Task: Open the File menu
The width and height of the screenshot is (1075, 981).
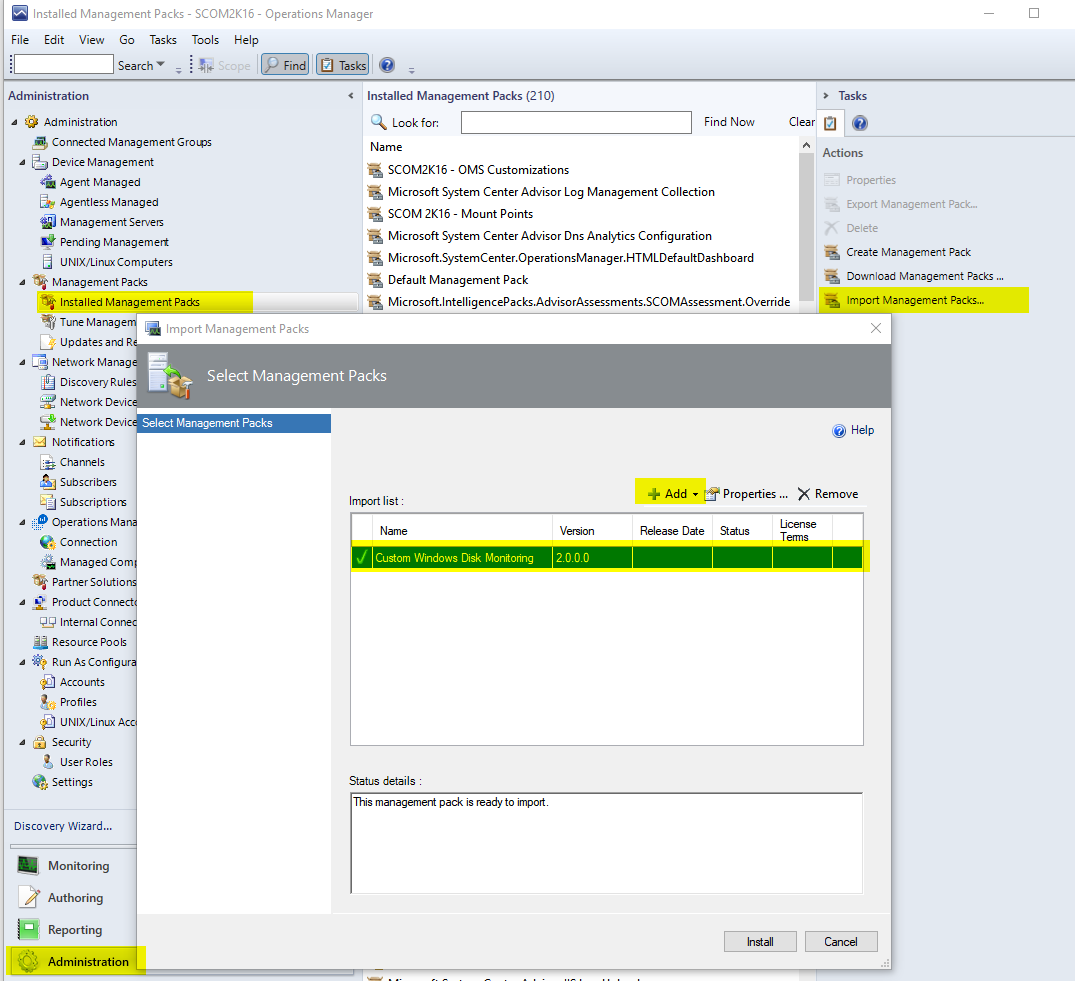Action: point(20,40)
